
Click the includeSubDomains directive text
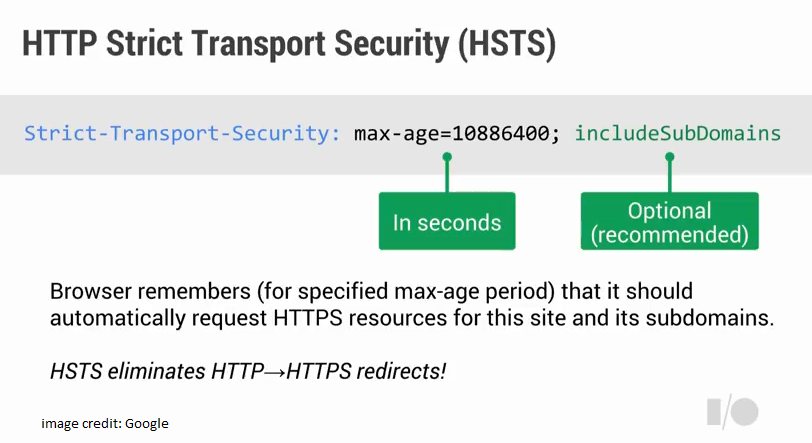pos(677,134)
